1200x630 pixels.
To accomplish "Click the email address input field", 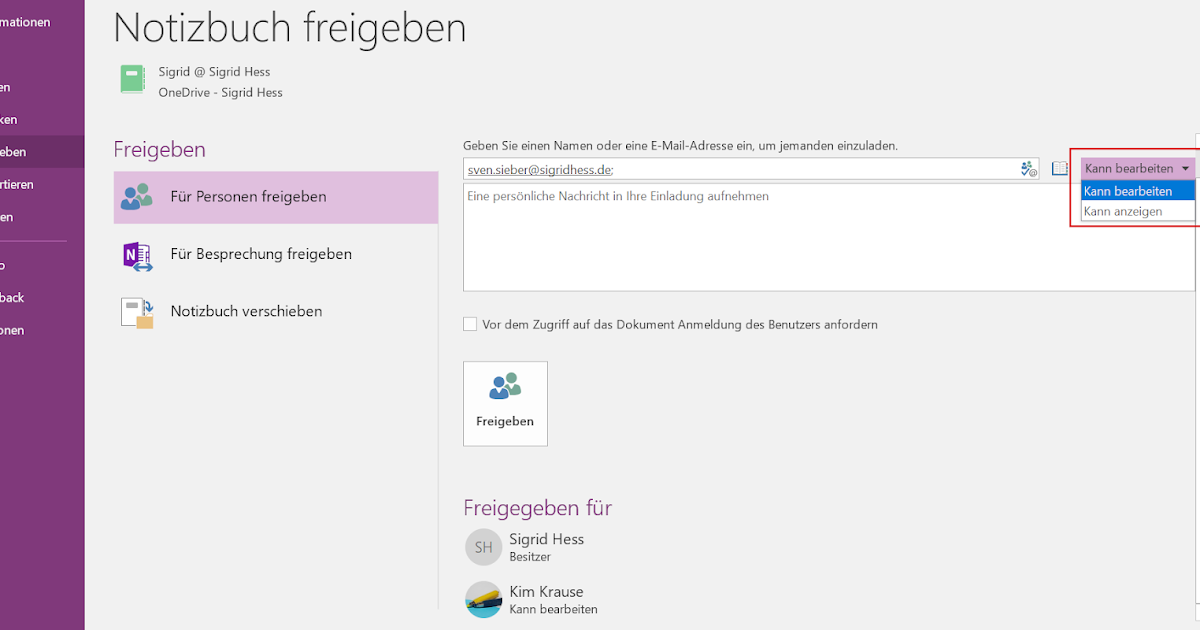I will point(740,169).
